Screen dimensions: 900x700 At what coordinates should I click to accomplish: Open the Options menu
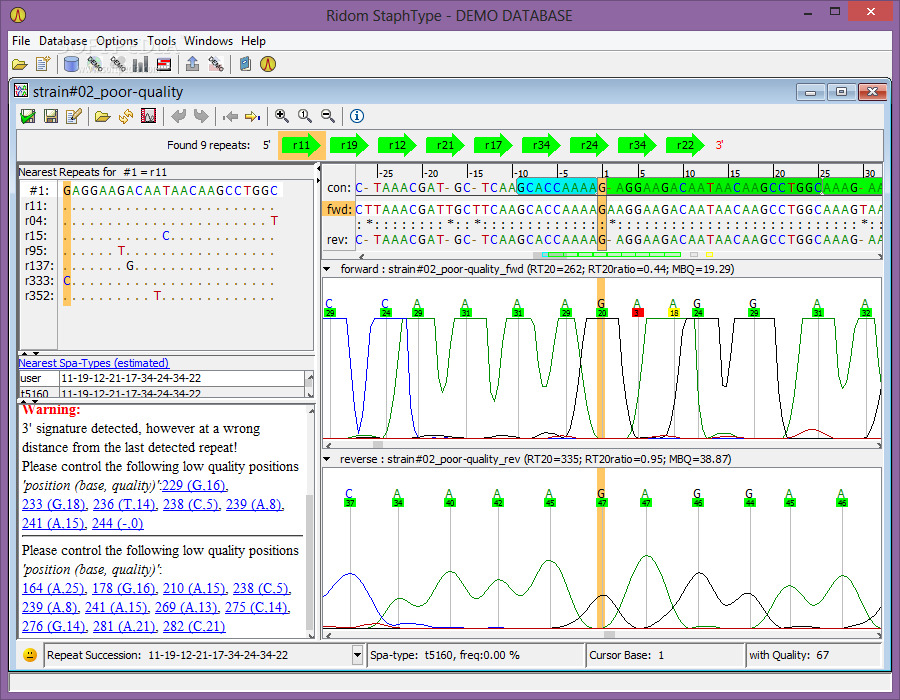117,41
